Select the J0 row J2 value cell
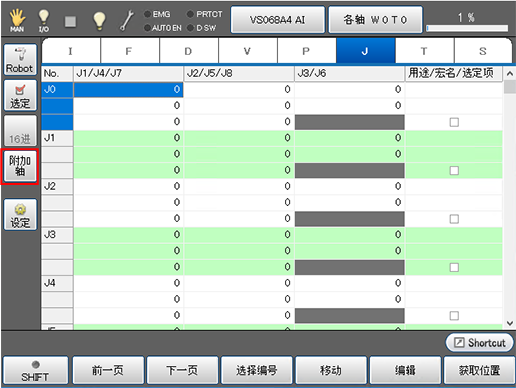Screen dimensions: 516x388 point(239,90)
